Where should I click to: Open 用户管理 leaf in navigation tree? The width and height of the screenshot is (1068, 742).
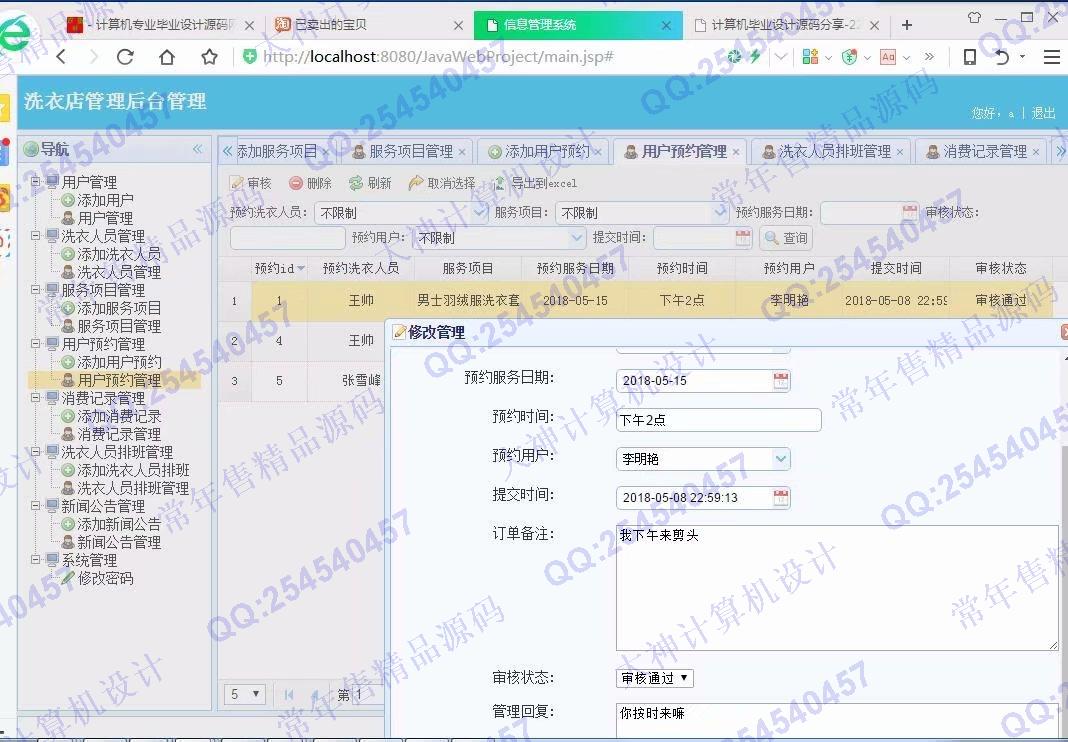click(105, 218)
